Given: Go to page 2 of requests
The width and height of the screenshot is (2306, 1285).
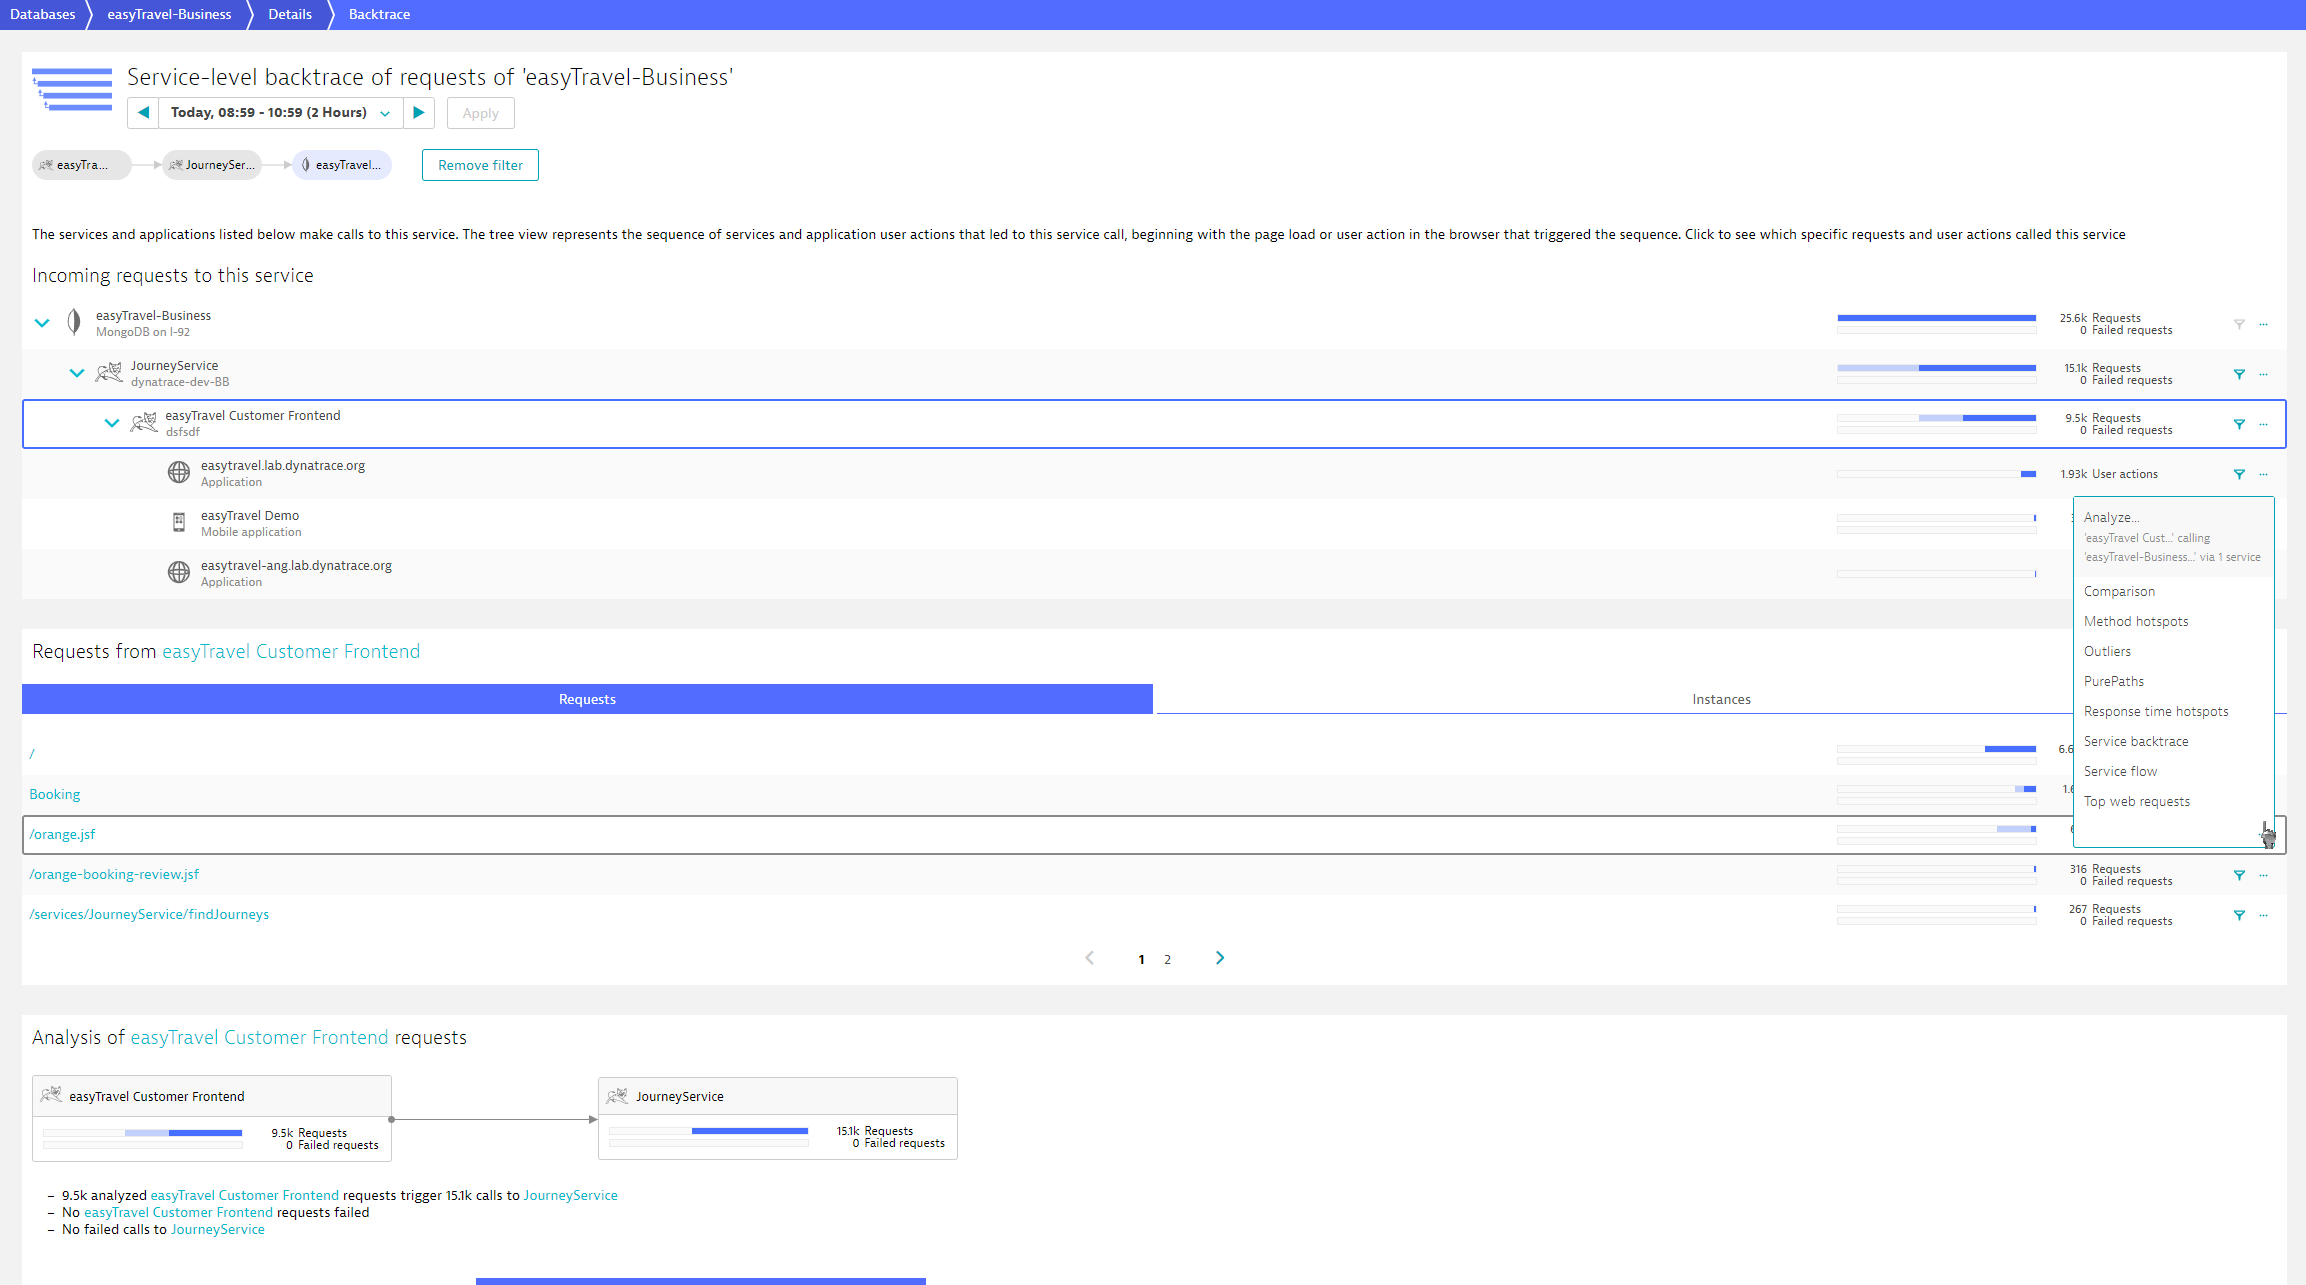Looking at the screenshot, I should (x=1167, y=960).
